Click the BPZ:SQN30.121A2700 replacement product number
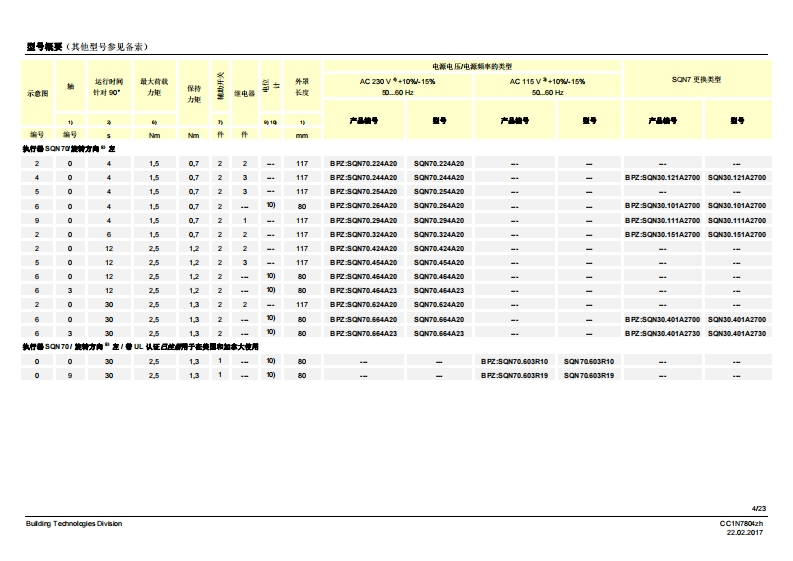 pyautogui.click(x=662, y=177)
